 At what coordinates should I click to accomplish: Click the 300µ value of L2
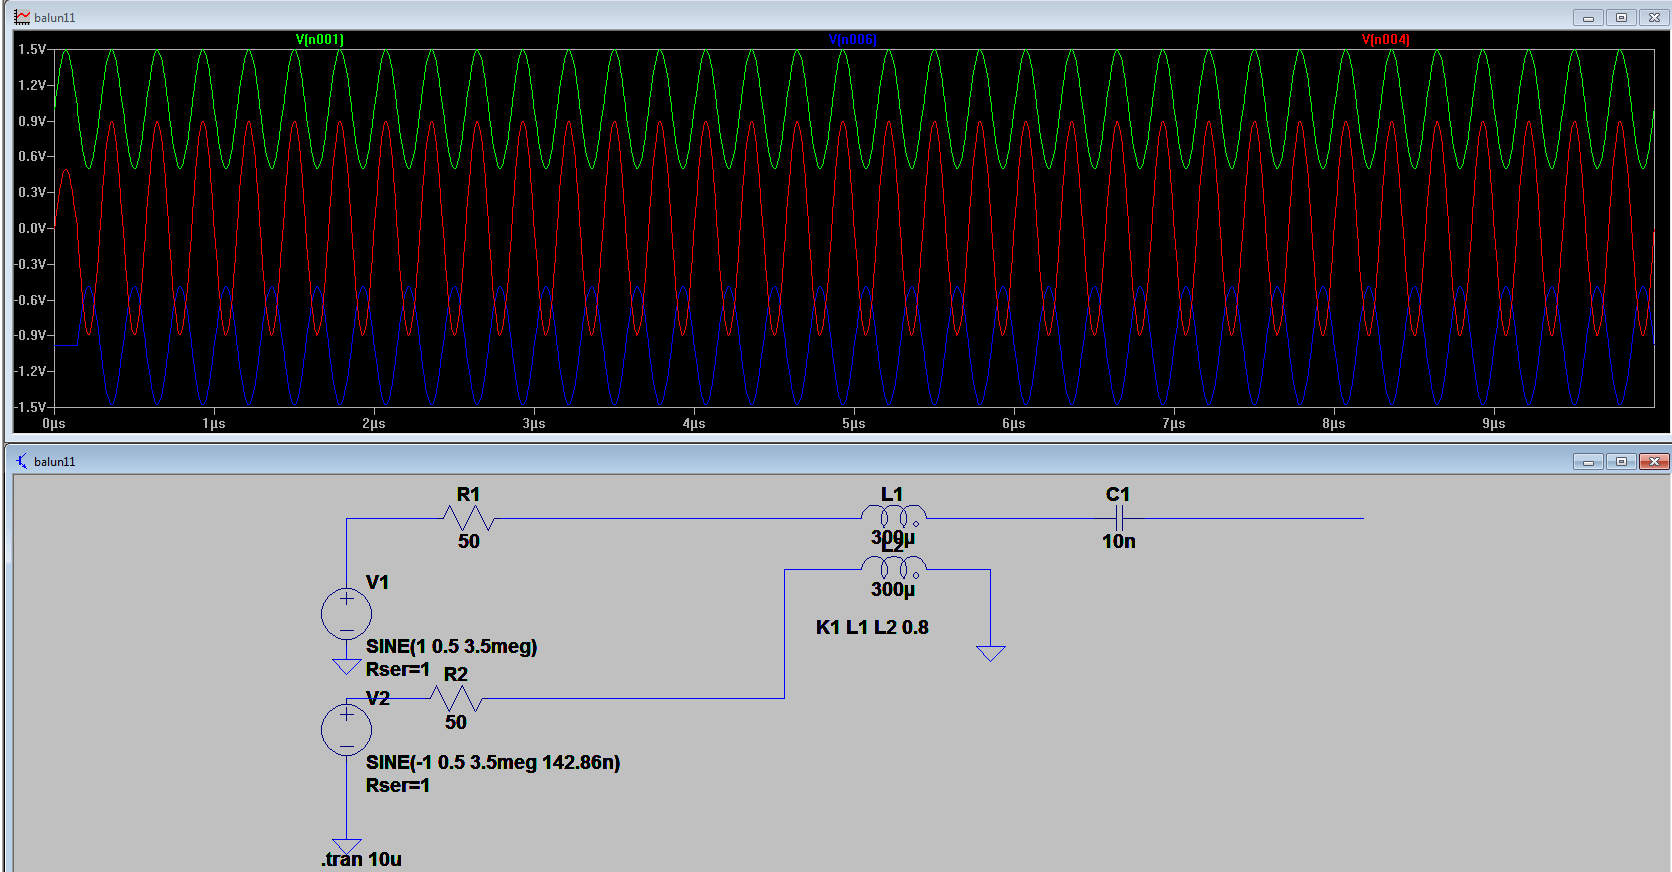(x=893, y=589)
